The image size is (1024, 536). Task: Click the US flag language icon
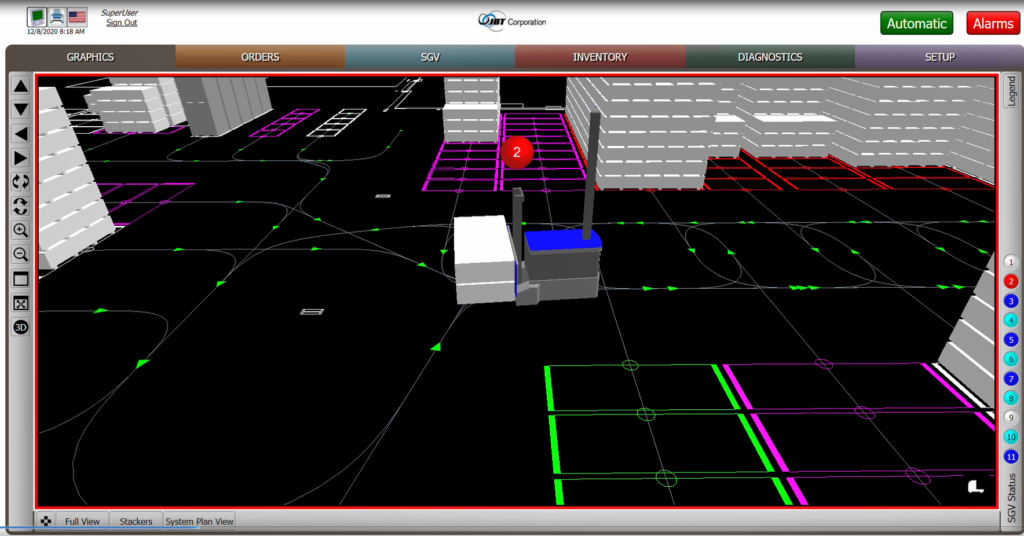coord(79,16)
